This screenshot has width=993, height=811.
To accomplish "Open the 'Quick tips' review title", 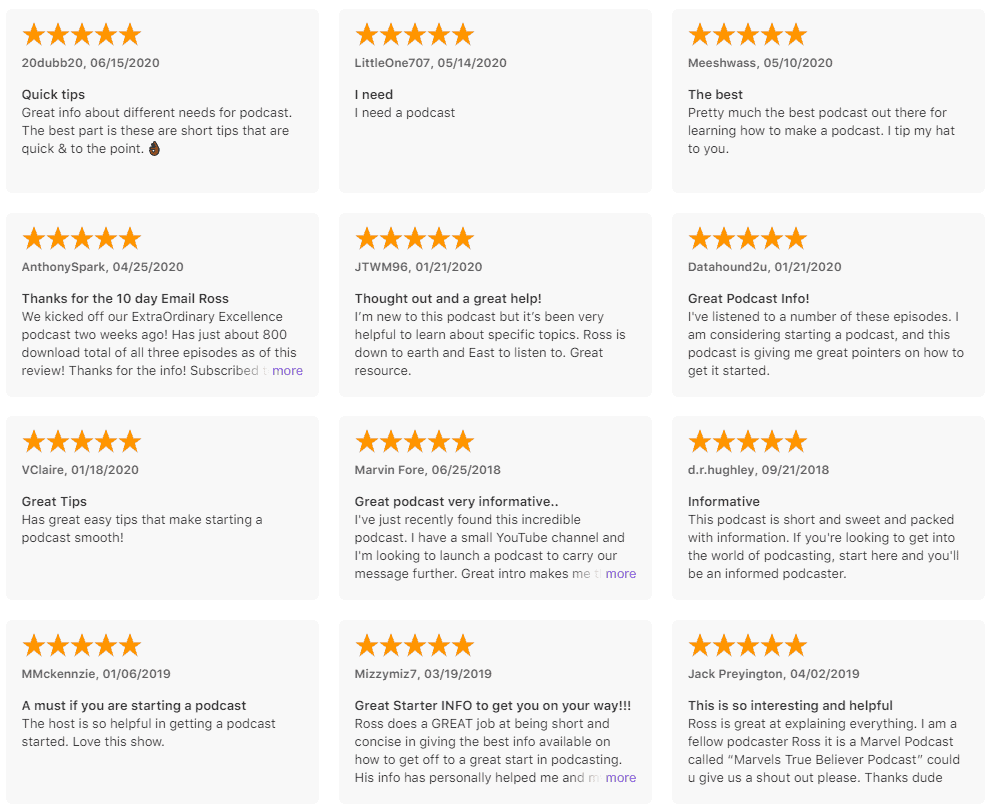I will [x=53, y=95].
